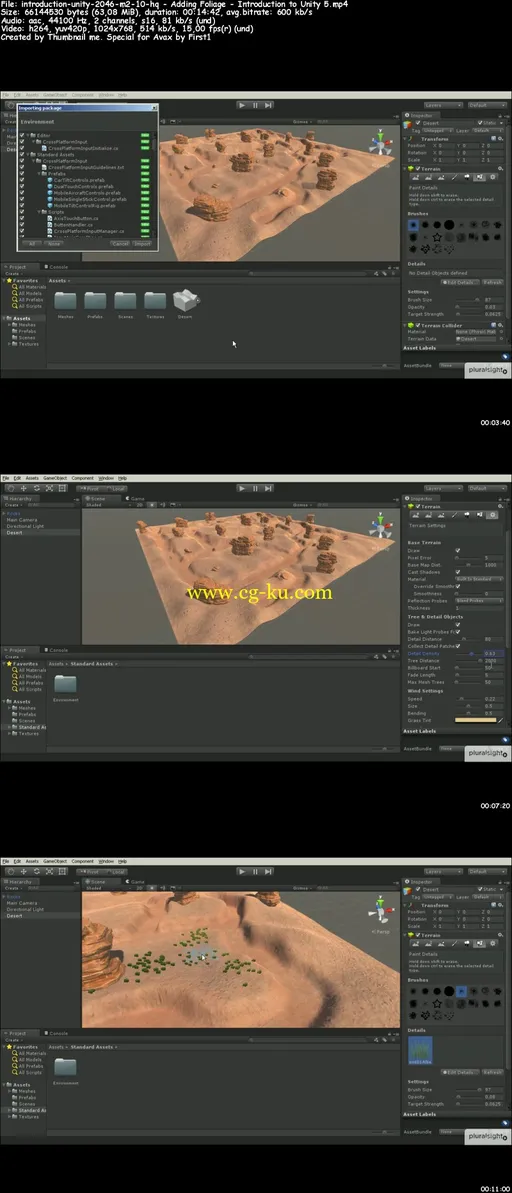Select Directional Light in 00:07:20 frame Hierarchy
Image resolution: width=512 pixels, height=1193 pixels.
[x=26, y=526]
